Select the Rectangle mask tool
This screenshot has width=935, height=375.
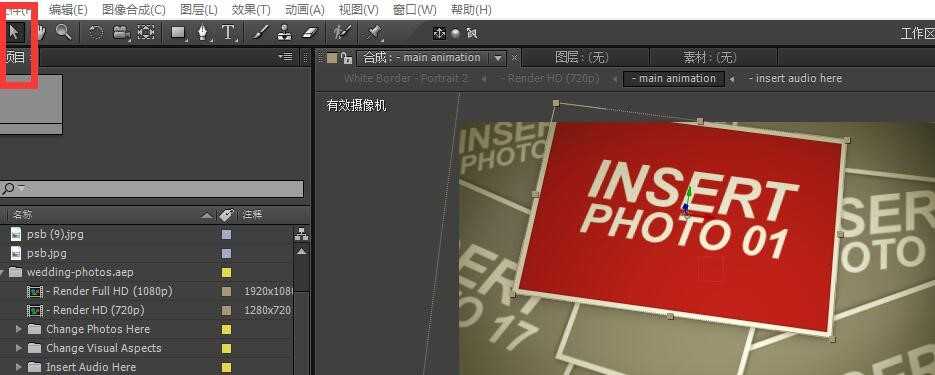[x=178, y=32]
